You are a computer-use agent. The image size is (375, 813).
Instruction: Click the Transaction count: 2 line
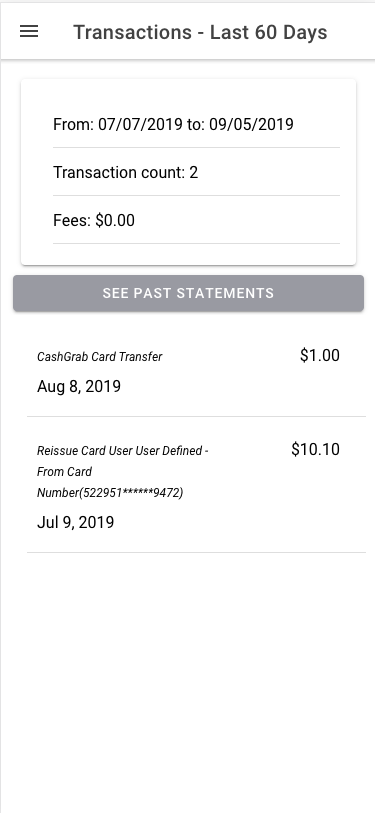tap(126, 172)
